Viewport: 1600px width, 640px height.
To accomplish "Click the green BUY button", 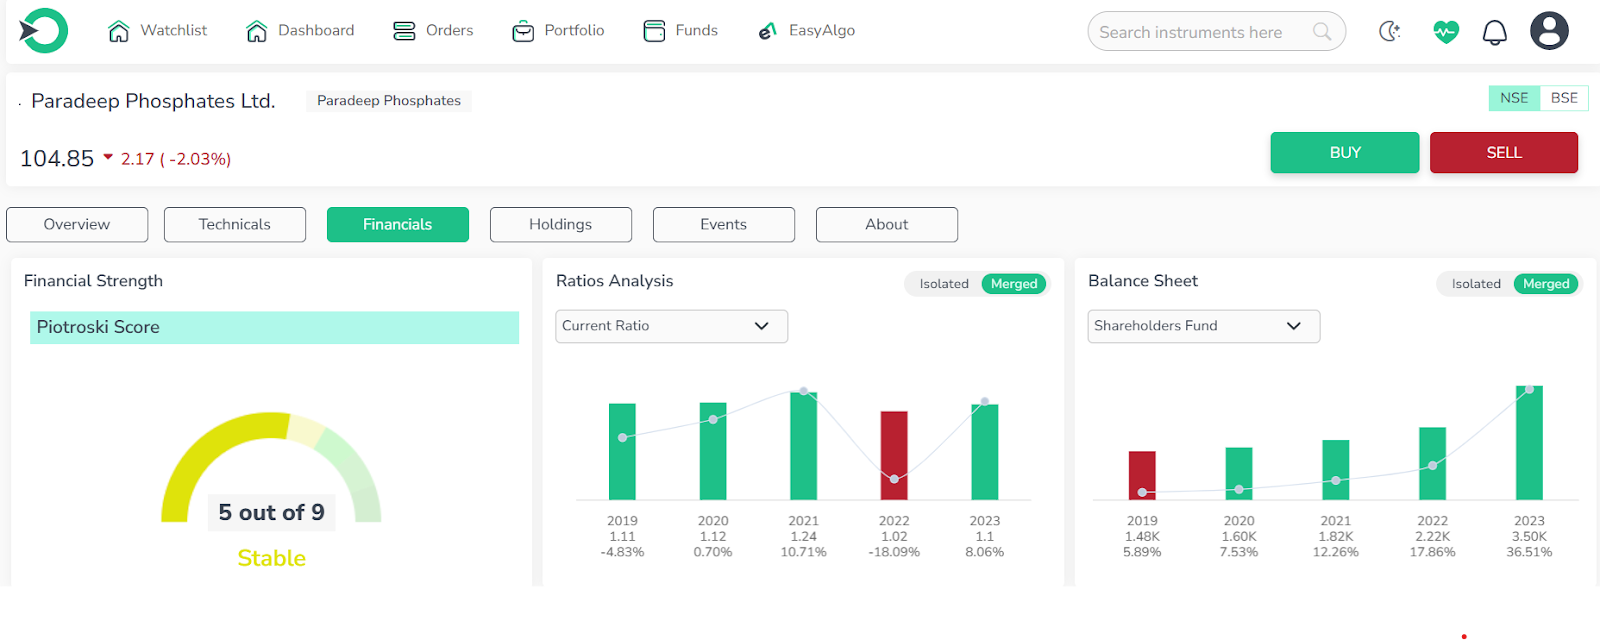I will (1345, 153).
